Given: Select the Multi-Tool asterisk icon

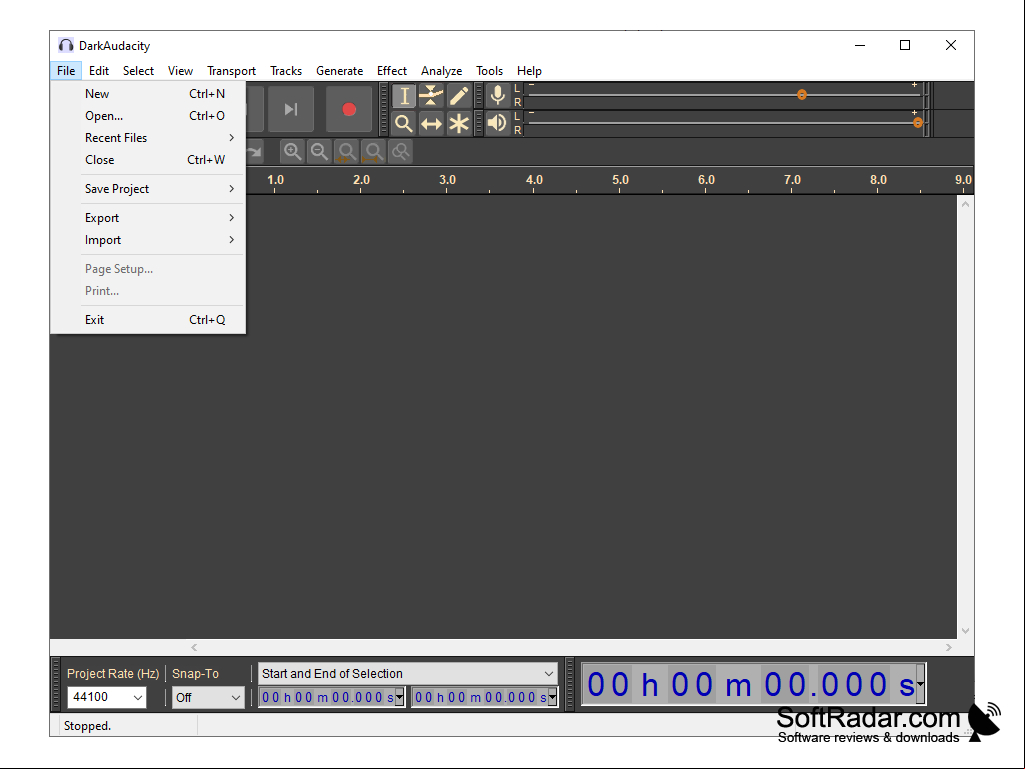Looking at the screenshot, I should coord(459,124).
